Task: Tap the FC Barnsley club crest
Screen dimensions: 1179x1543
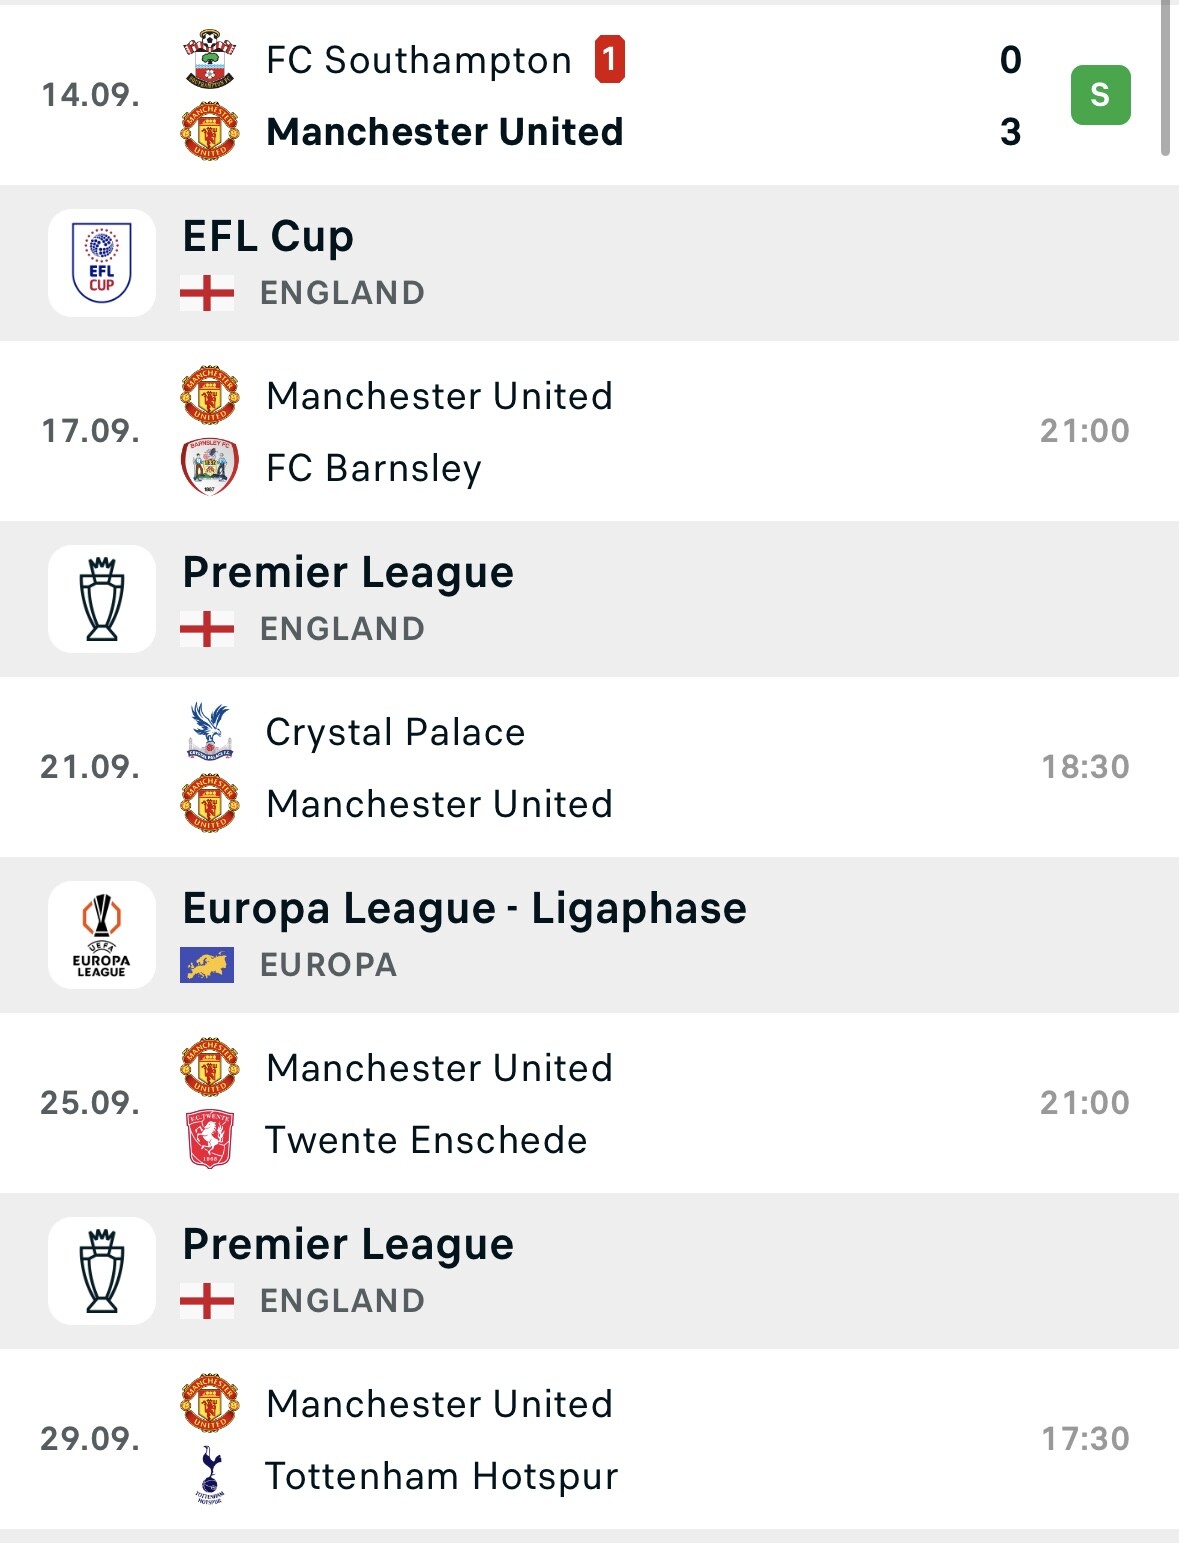Action: click(209, 467)
